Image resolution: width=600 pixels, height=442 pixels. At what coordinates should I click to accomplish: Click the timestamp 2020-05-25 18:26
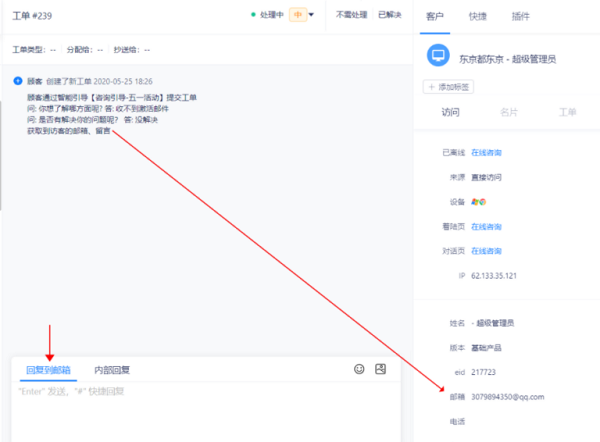pyautogui.click(x=123, y=82)
